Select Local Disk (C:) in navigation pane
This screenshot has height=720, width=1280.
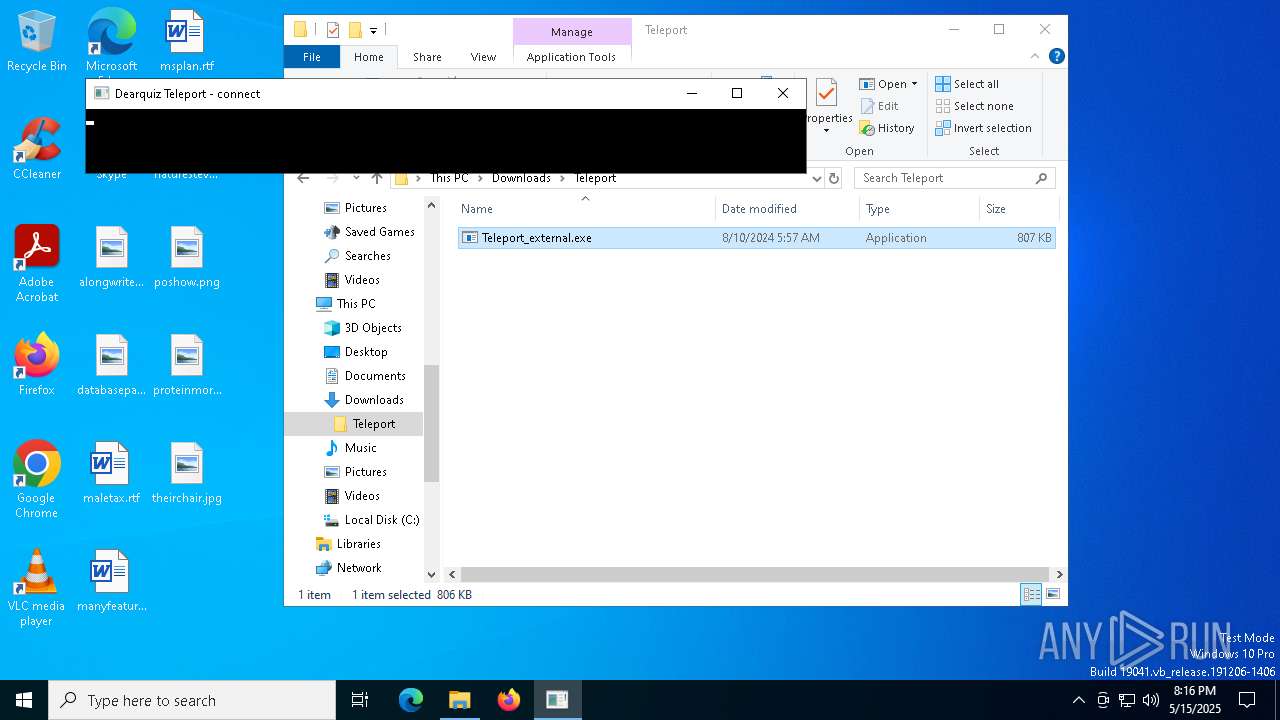[371, 520]
